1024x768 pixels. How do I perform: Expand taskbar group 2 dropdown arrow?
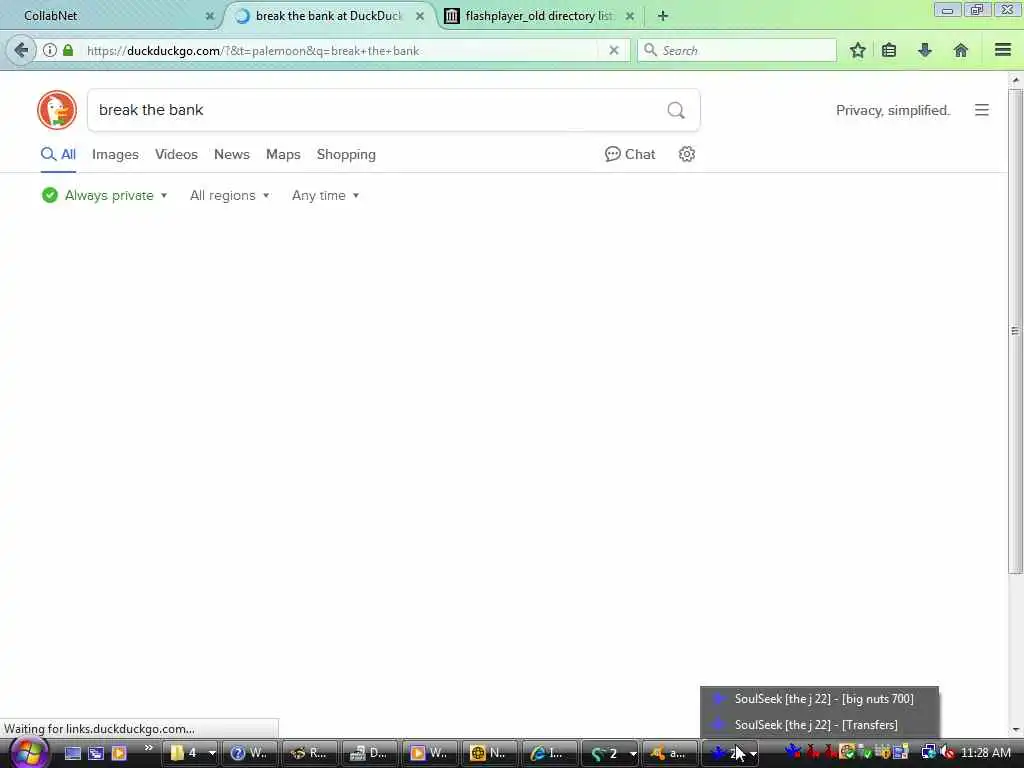632,753
